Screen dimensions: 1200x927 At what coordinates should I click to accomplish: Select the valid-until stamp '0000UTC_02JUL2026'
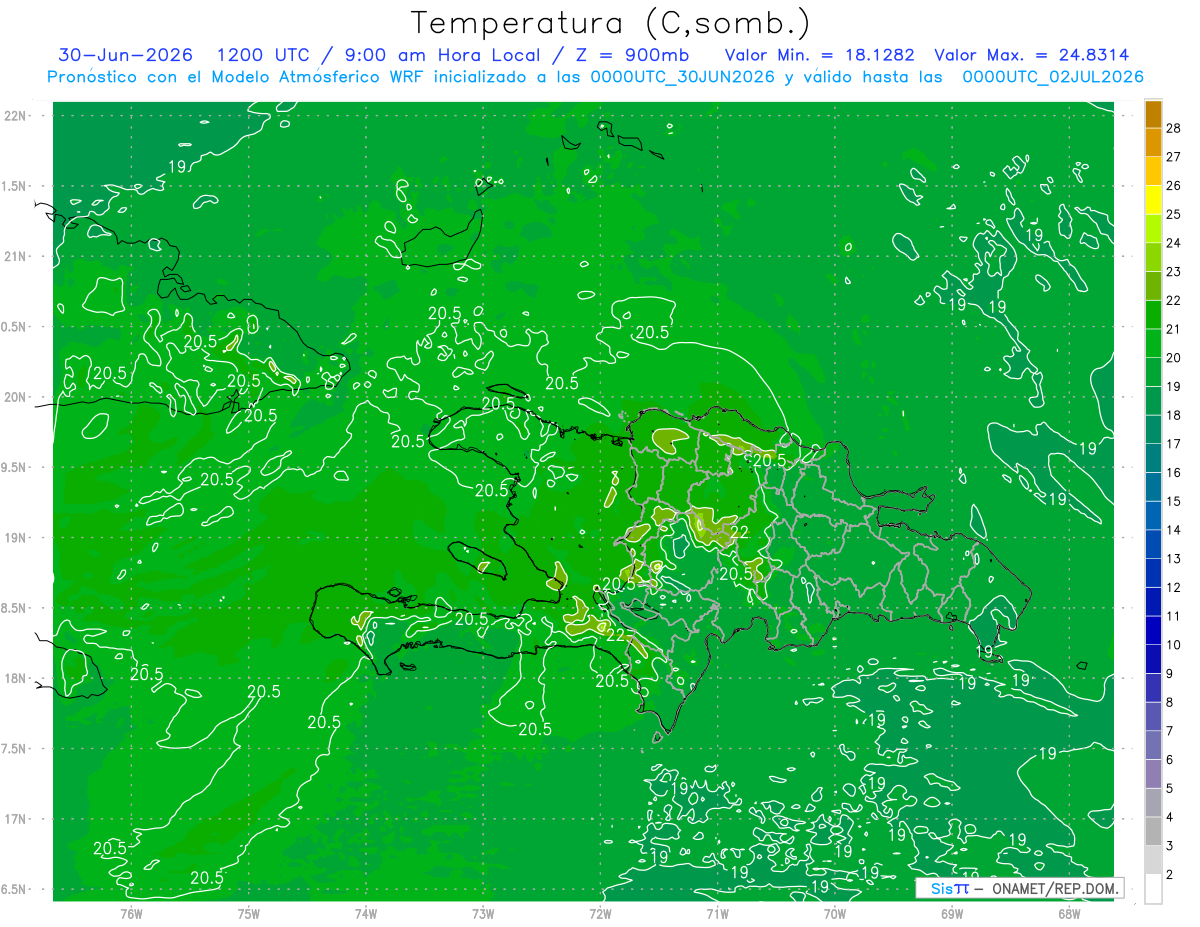tap(1053, 77)
